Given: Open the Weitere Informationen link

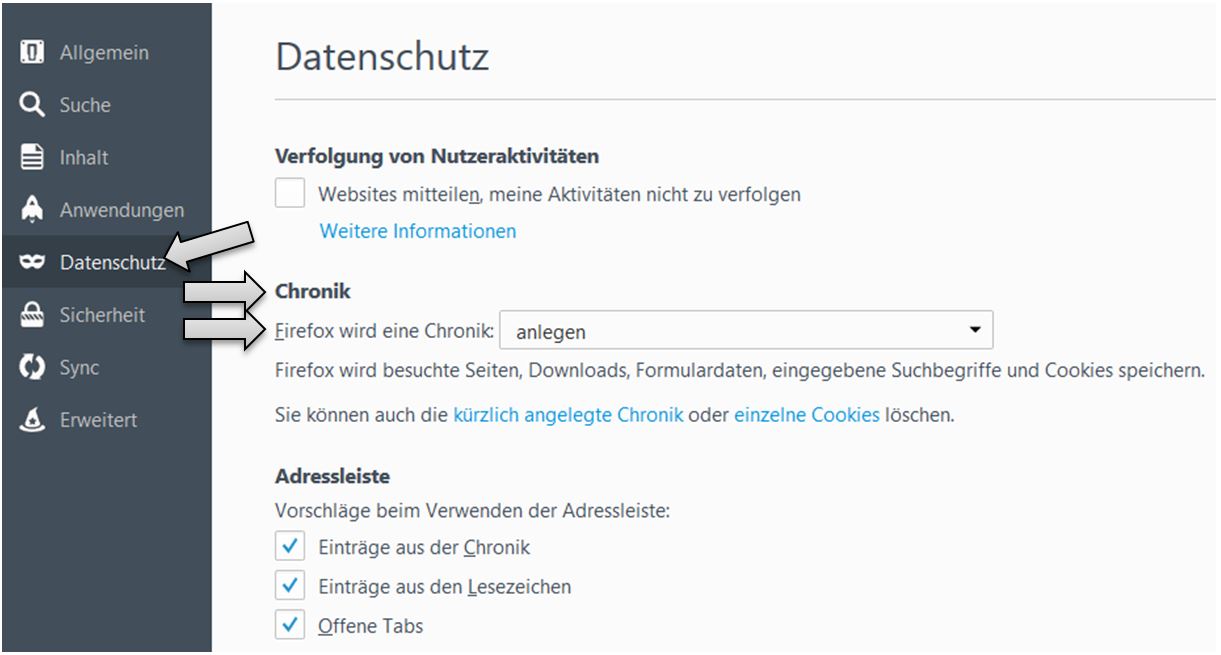Looking at the screenshot, I should click(x=418, y=231).
